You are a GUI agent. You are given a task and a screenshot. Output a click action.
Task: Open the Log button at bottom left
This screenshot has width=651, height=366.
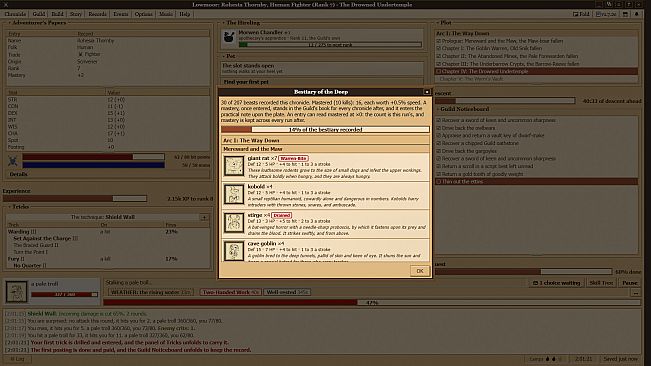coord(17,359)
